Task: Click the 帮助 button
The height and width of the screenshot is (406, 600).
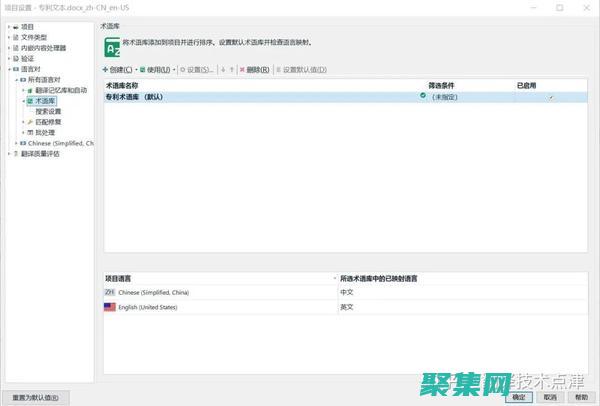Action: [x=581, y=397]
